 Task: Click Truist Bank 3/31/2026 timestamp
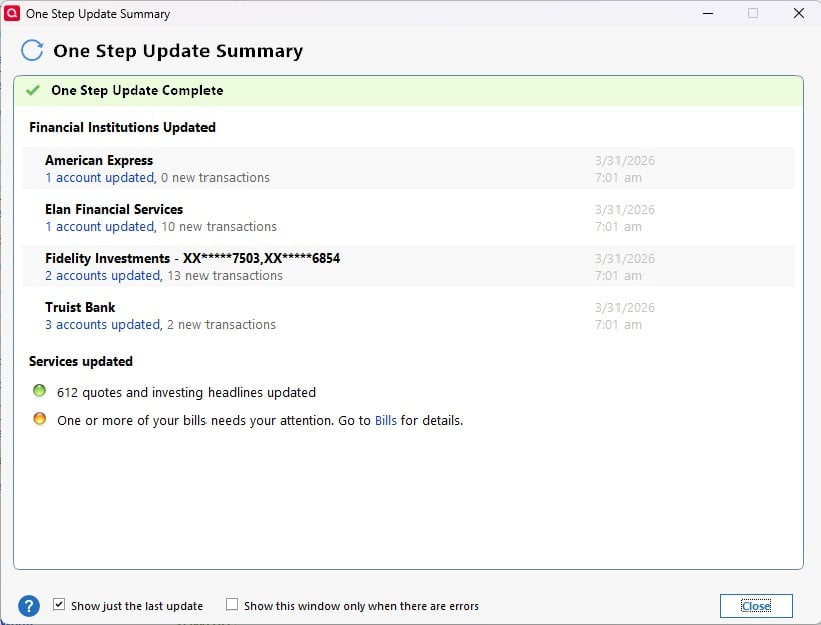tap(625, 316)
